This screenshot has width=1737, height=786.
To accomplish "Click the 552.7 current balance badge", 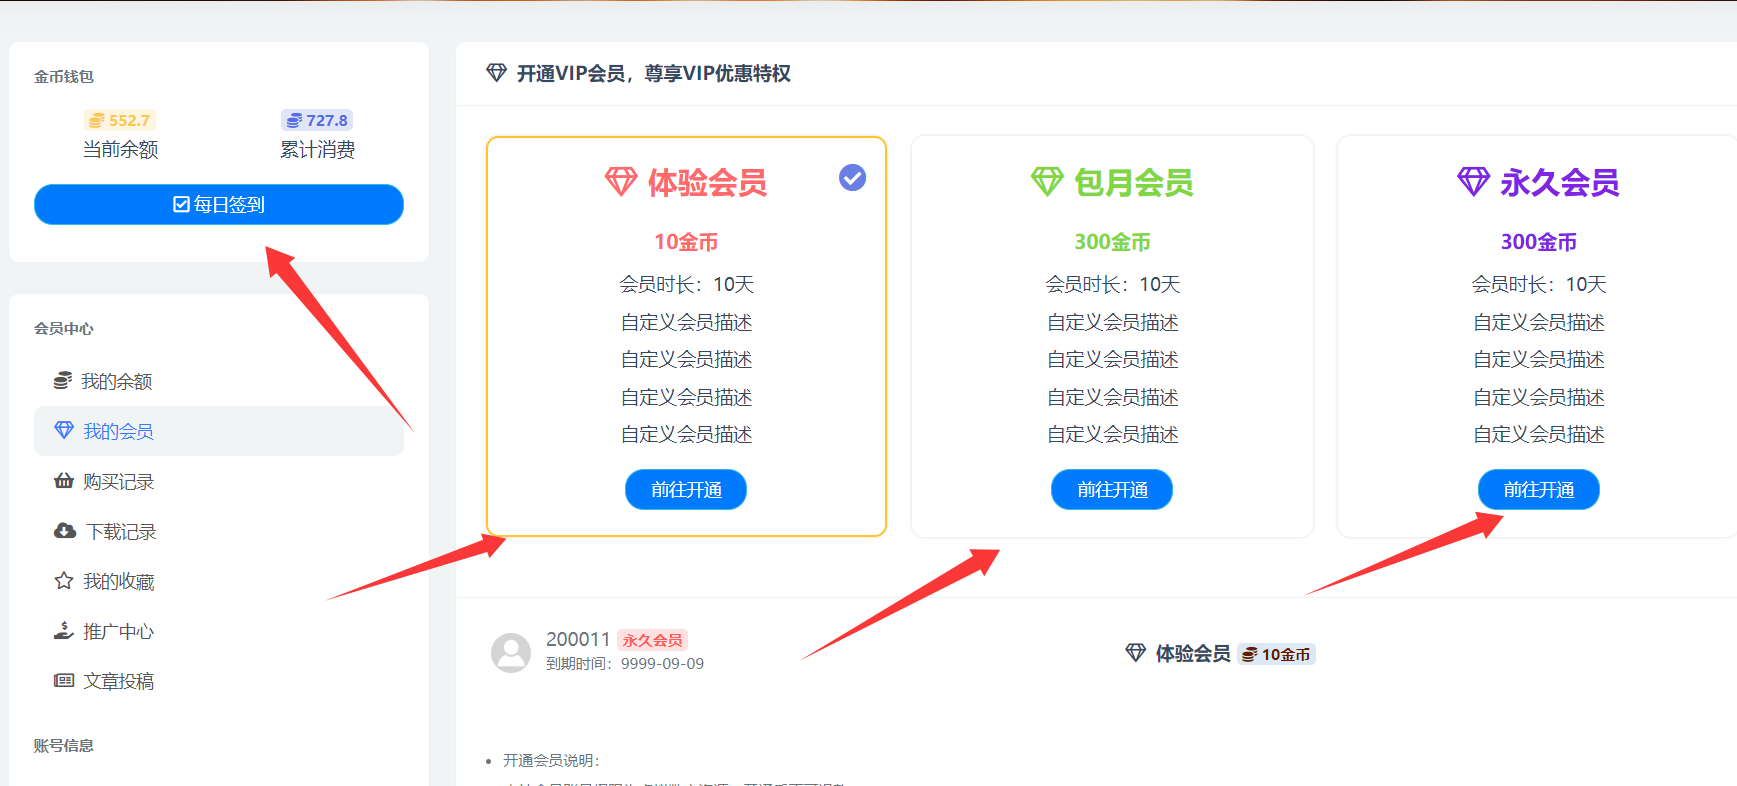I will tap(120, 120).
